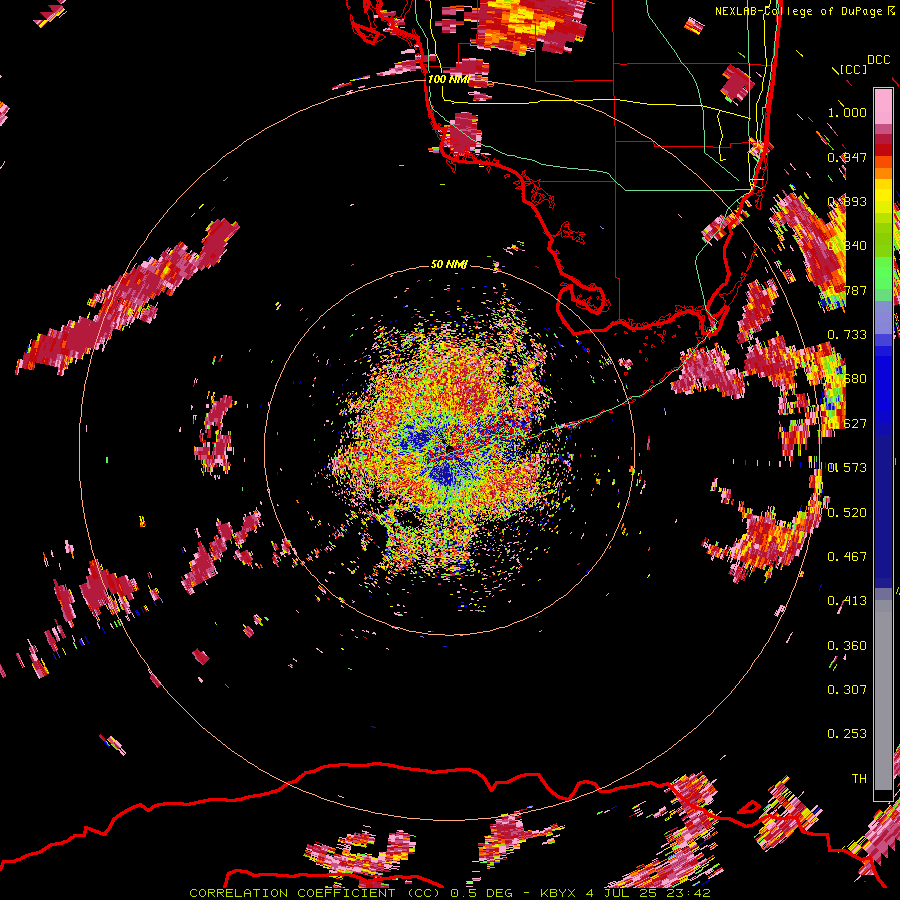This screenshot has height=900, width=900.
Task: Select the 100 NMI range ring label
Action: click(448, 79)
